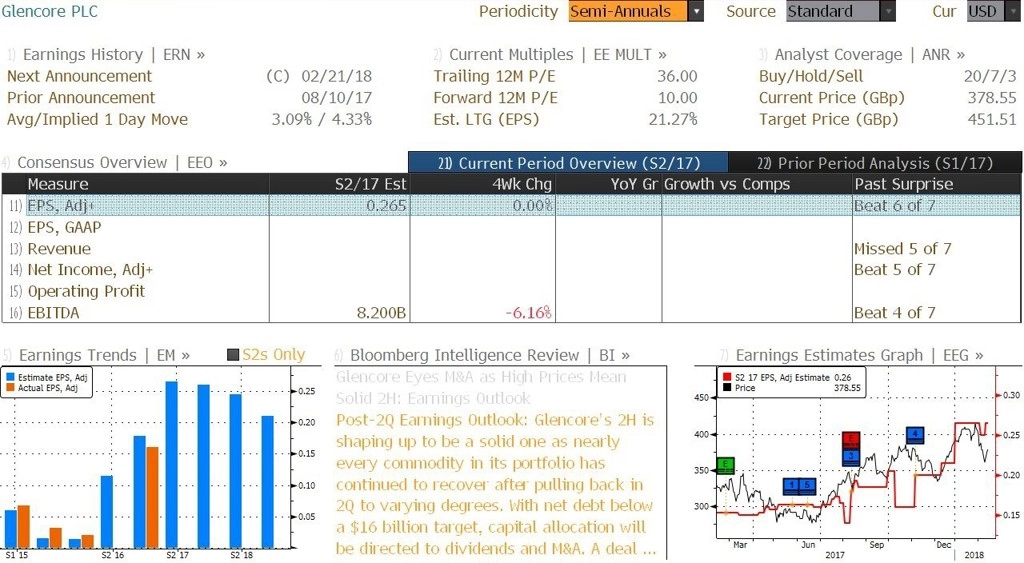
Task: Click red S2 17 EPS estimate legend icon
Action: tap(727, 378)
